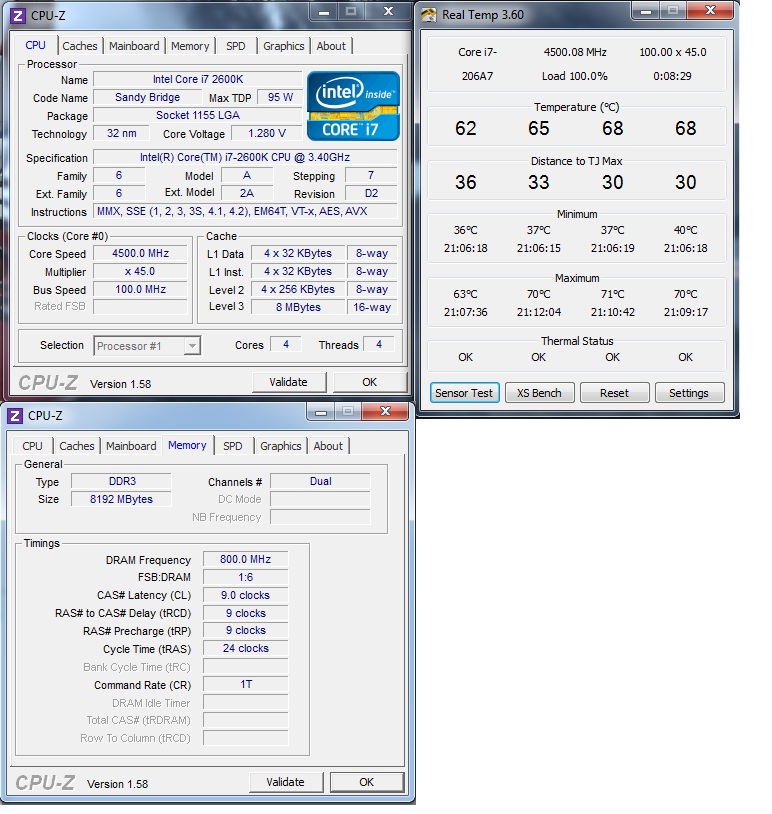Switch to Caches tab in top CPU-Z
772x814 pixels.
click(x=80, y=46)
